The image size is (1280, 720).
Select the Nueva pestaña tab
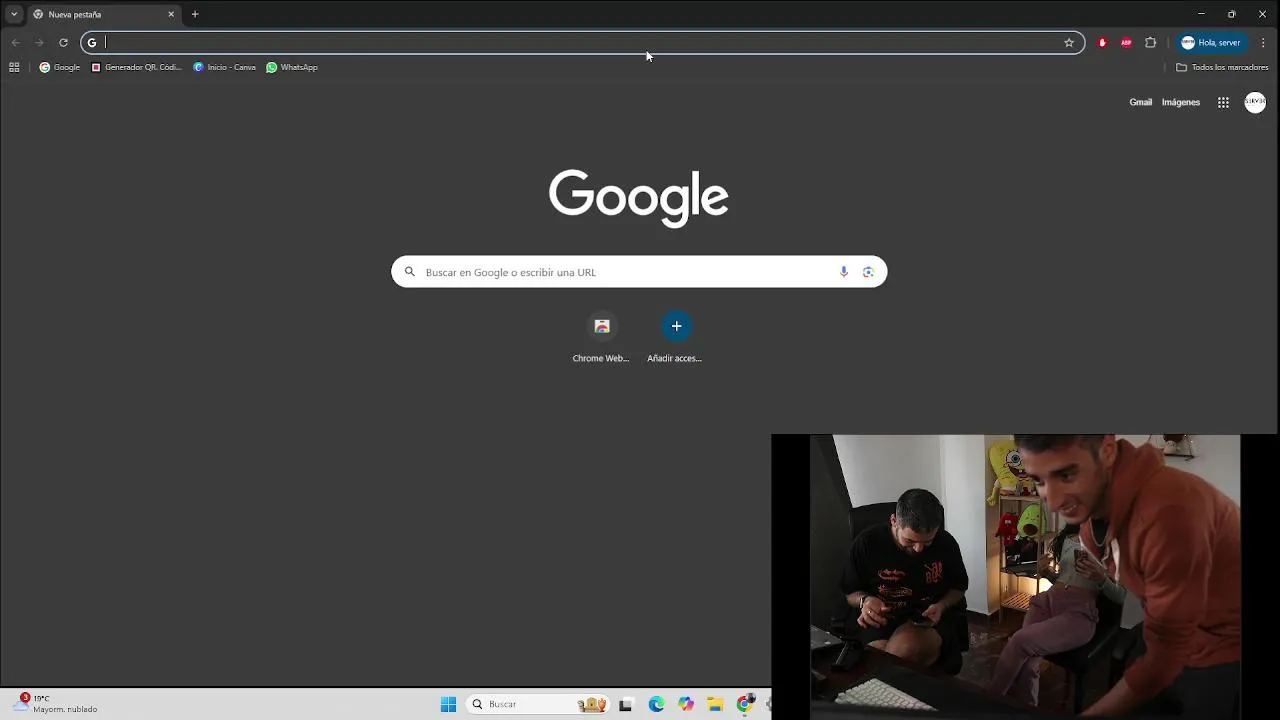click(x=104, y=14)
